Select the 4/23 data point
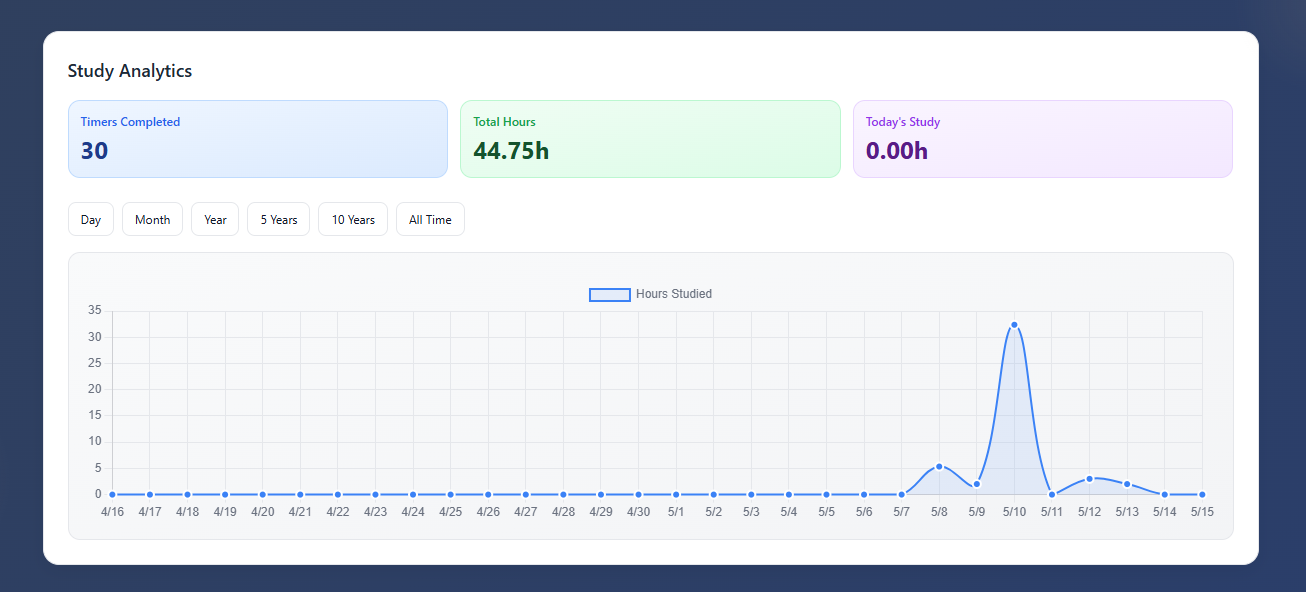The height and width of the screenshot is (592, 1306). pyautogui.click(x=375, y=494)
